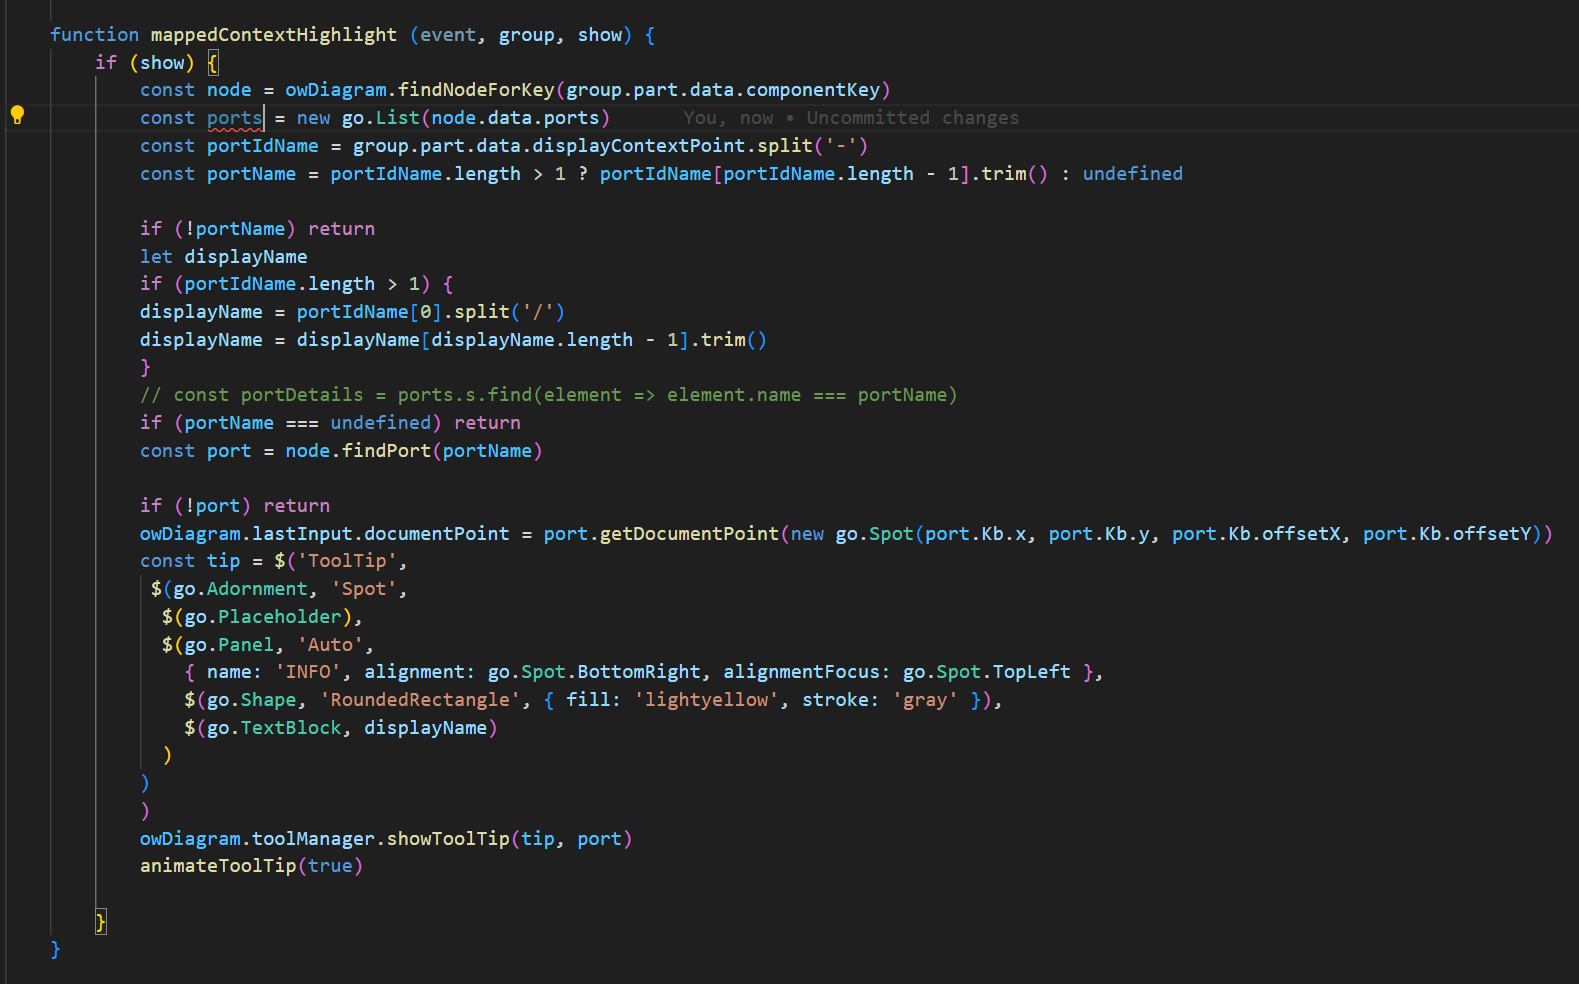Click the commented 'portDetails' line

(549, 395)
